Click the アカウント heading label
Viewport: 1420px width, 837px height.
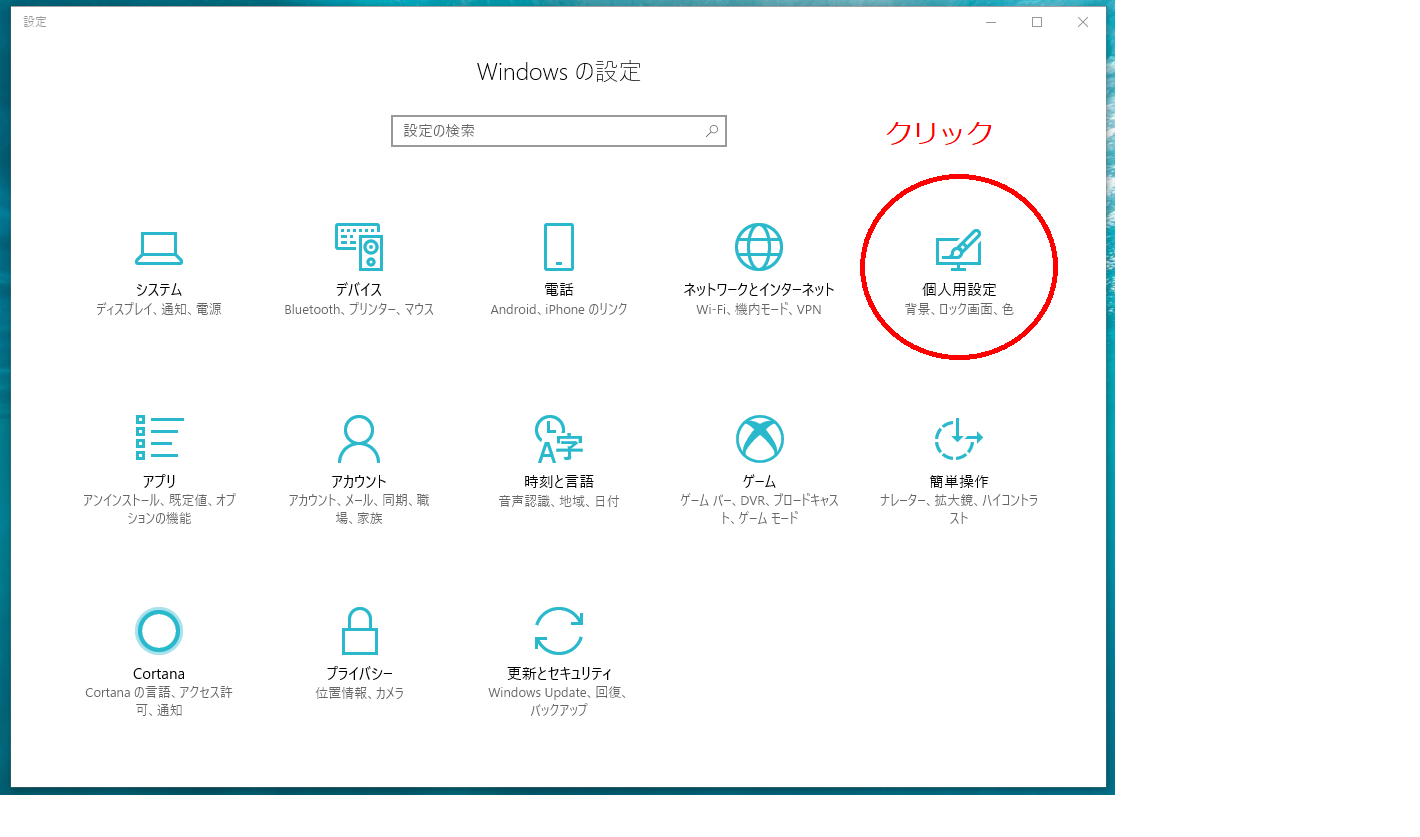[359, 481]
